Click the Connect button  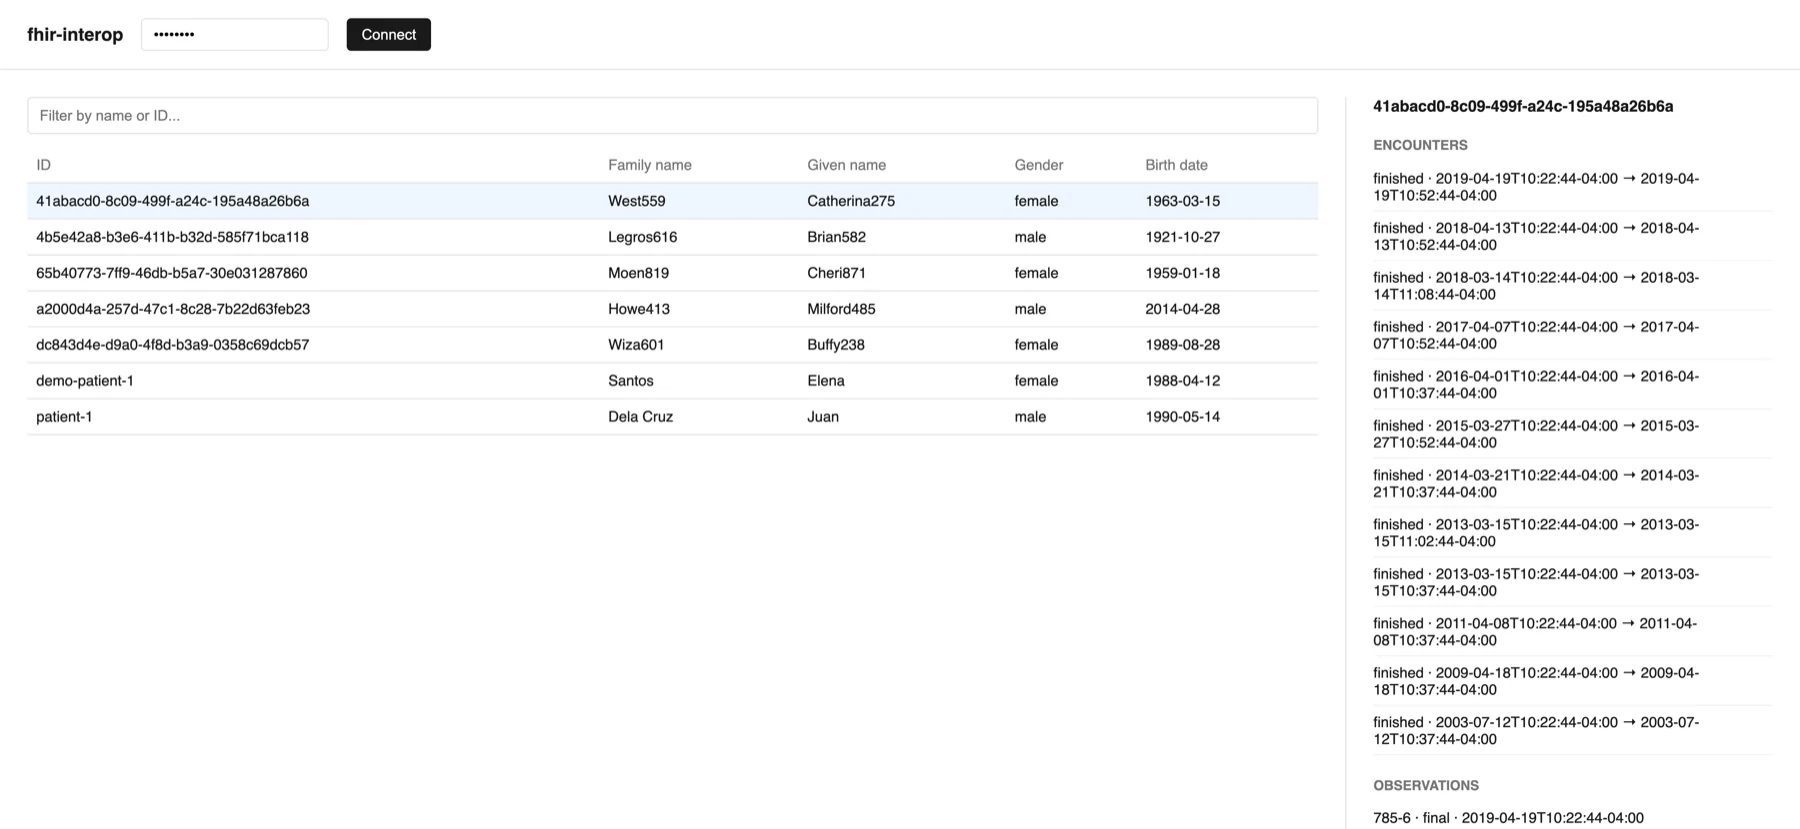tap(388, 34)
